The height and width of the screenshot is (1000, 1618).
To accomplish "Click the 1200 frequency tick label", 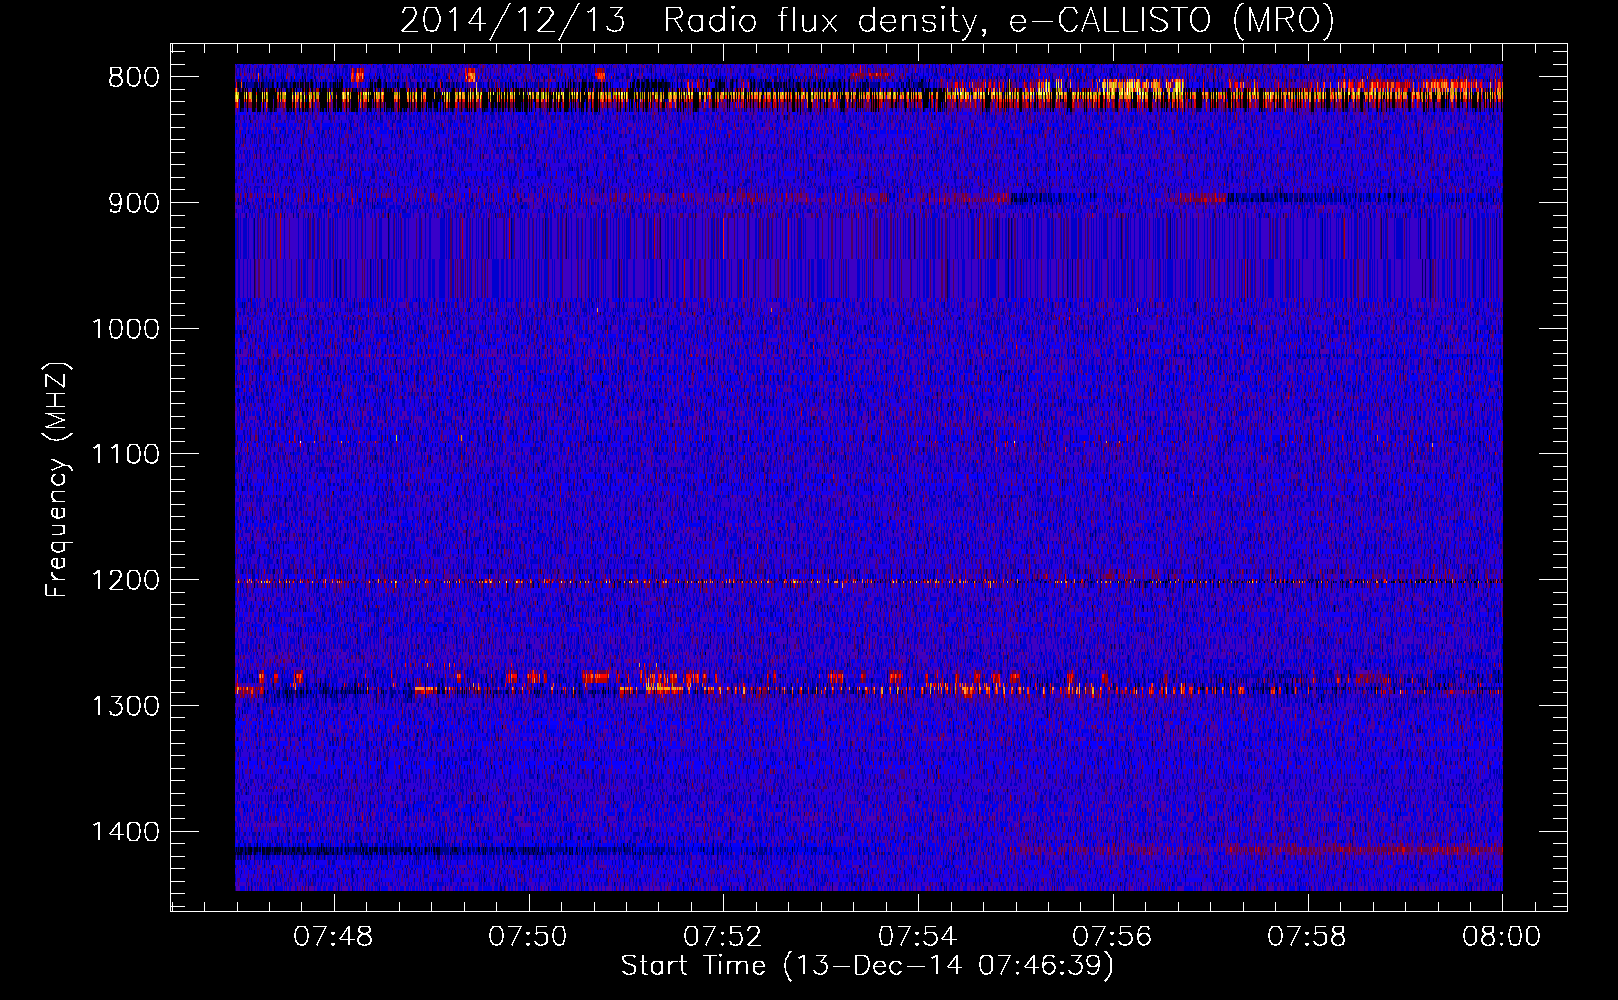I will pyautogui.click(x=125, y=581).
